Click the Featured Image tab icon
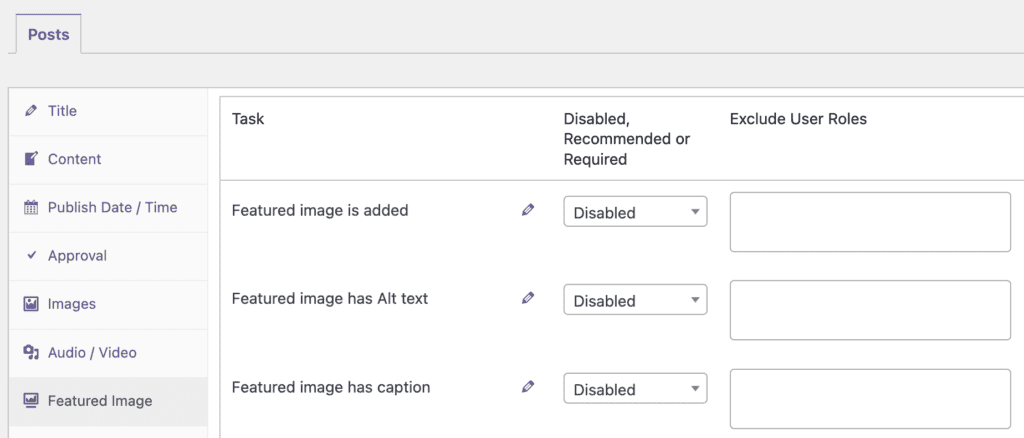The height and width of the screenshot is (438, 1024). point(31,401)
